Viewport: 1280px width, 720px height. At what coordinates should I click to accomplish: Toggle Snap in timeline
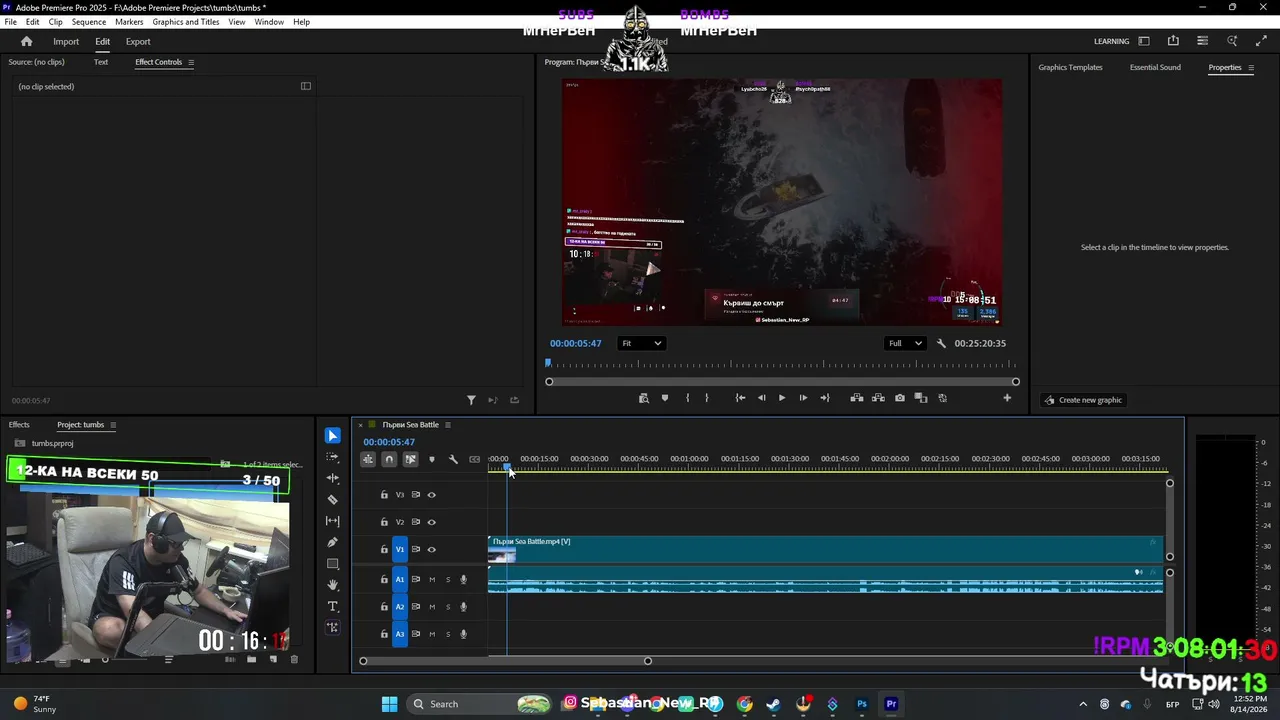pyautogui.click(x=389, y=459)
